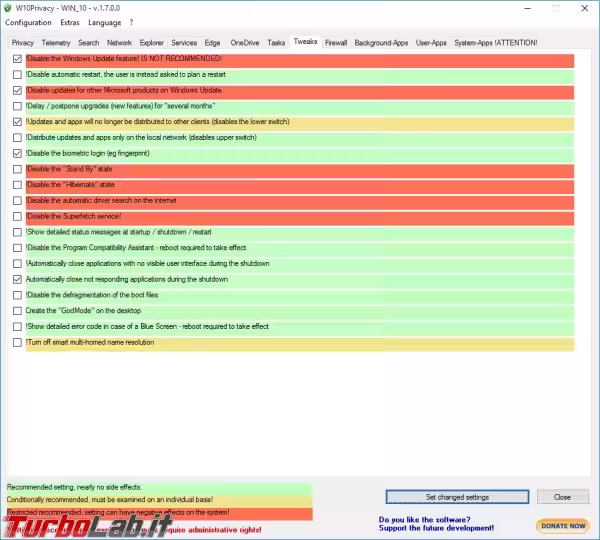Check Distribute updates only on local network

[17, 137]
